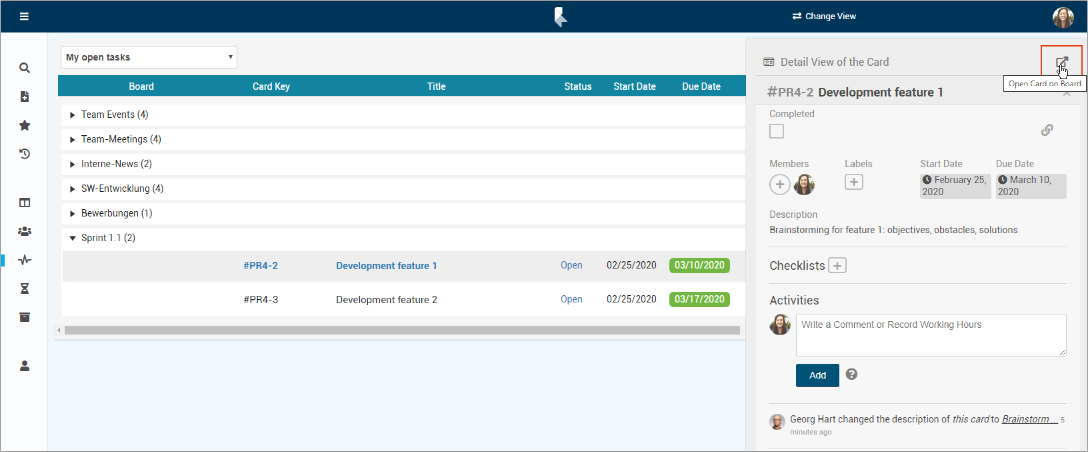Image resolution: width=1088 pixels, height=452 pixels.
Task: Open the boards icon in sidebar
Action: pos(25,203)
